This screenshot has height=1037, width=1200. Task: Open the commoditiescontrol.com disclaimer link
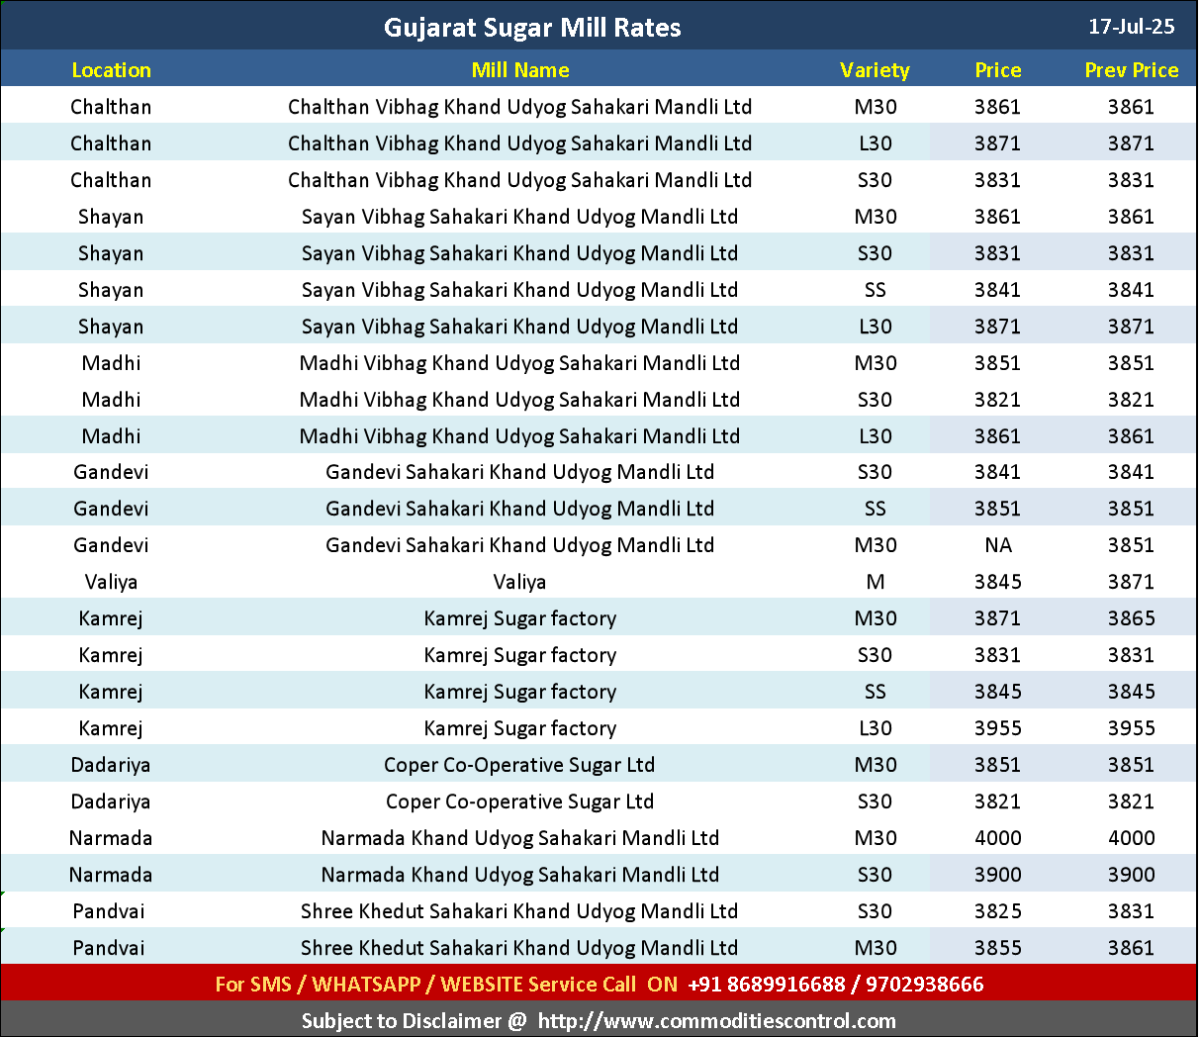716,1021
